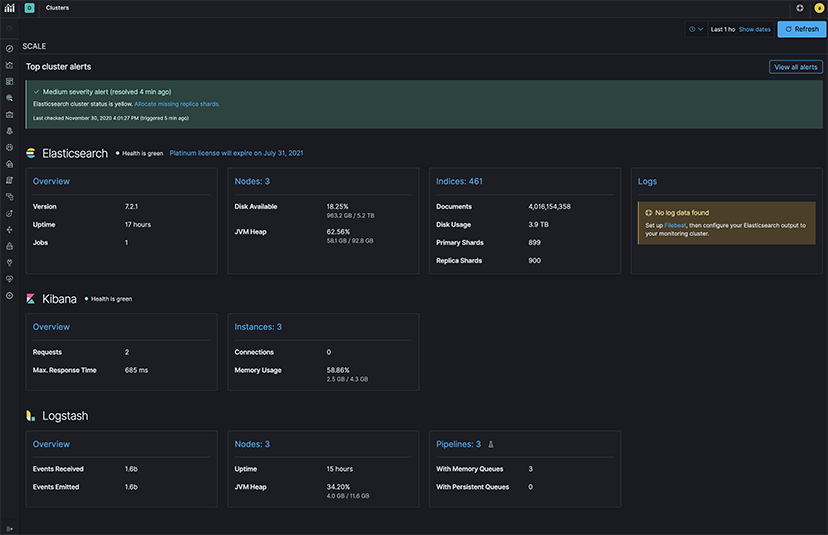Open Graph via the green nodes icon
The image size is (828, 535).
pyautogui.click(x=10, y=230)
